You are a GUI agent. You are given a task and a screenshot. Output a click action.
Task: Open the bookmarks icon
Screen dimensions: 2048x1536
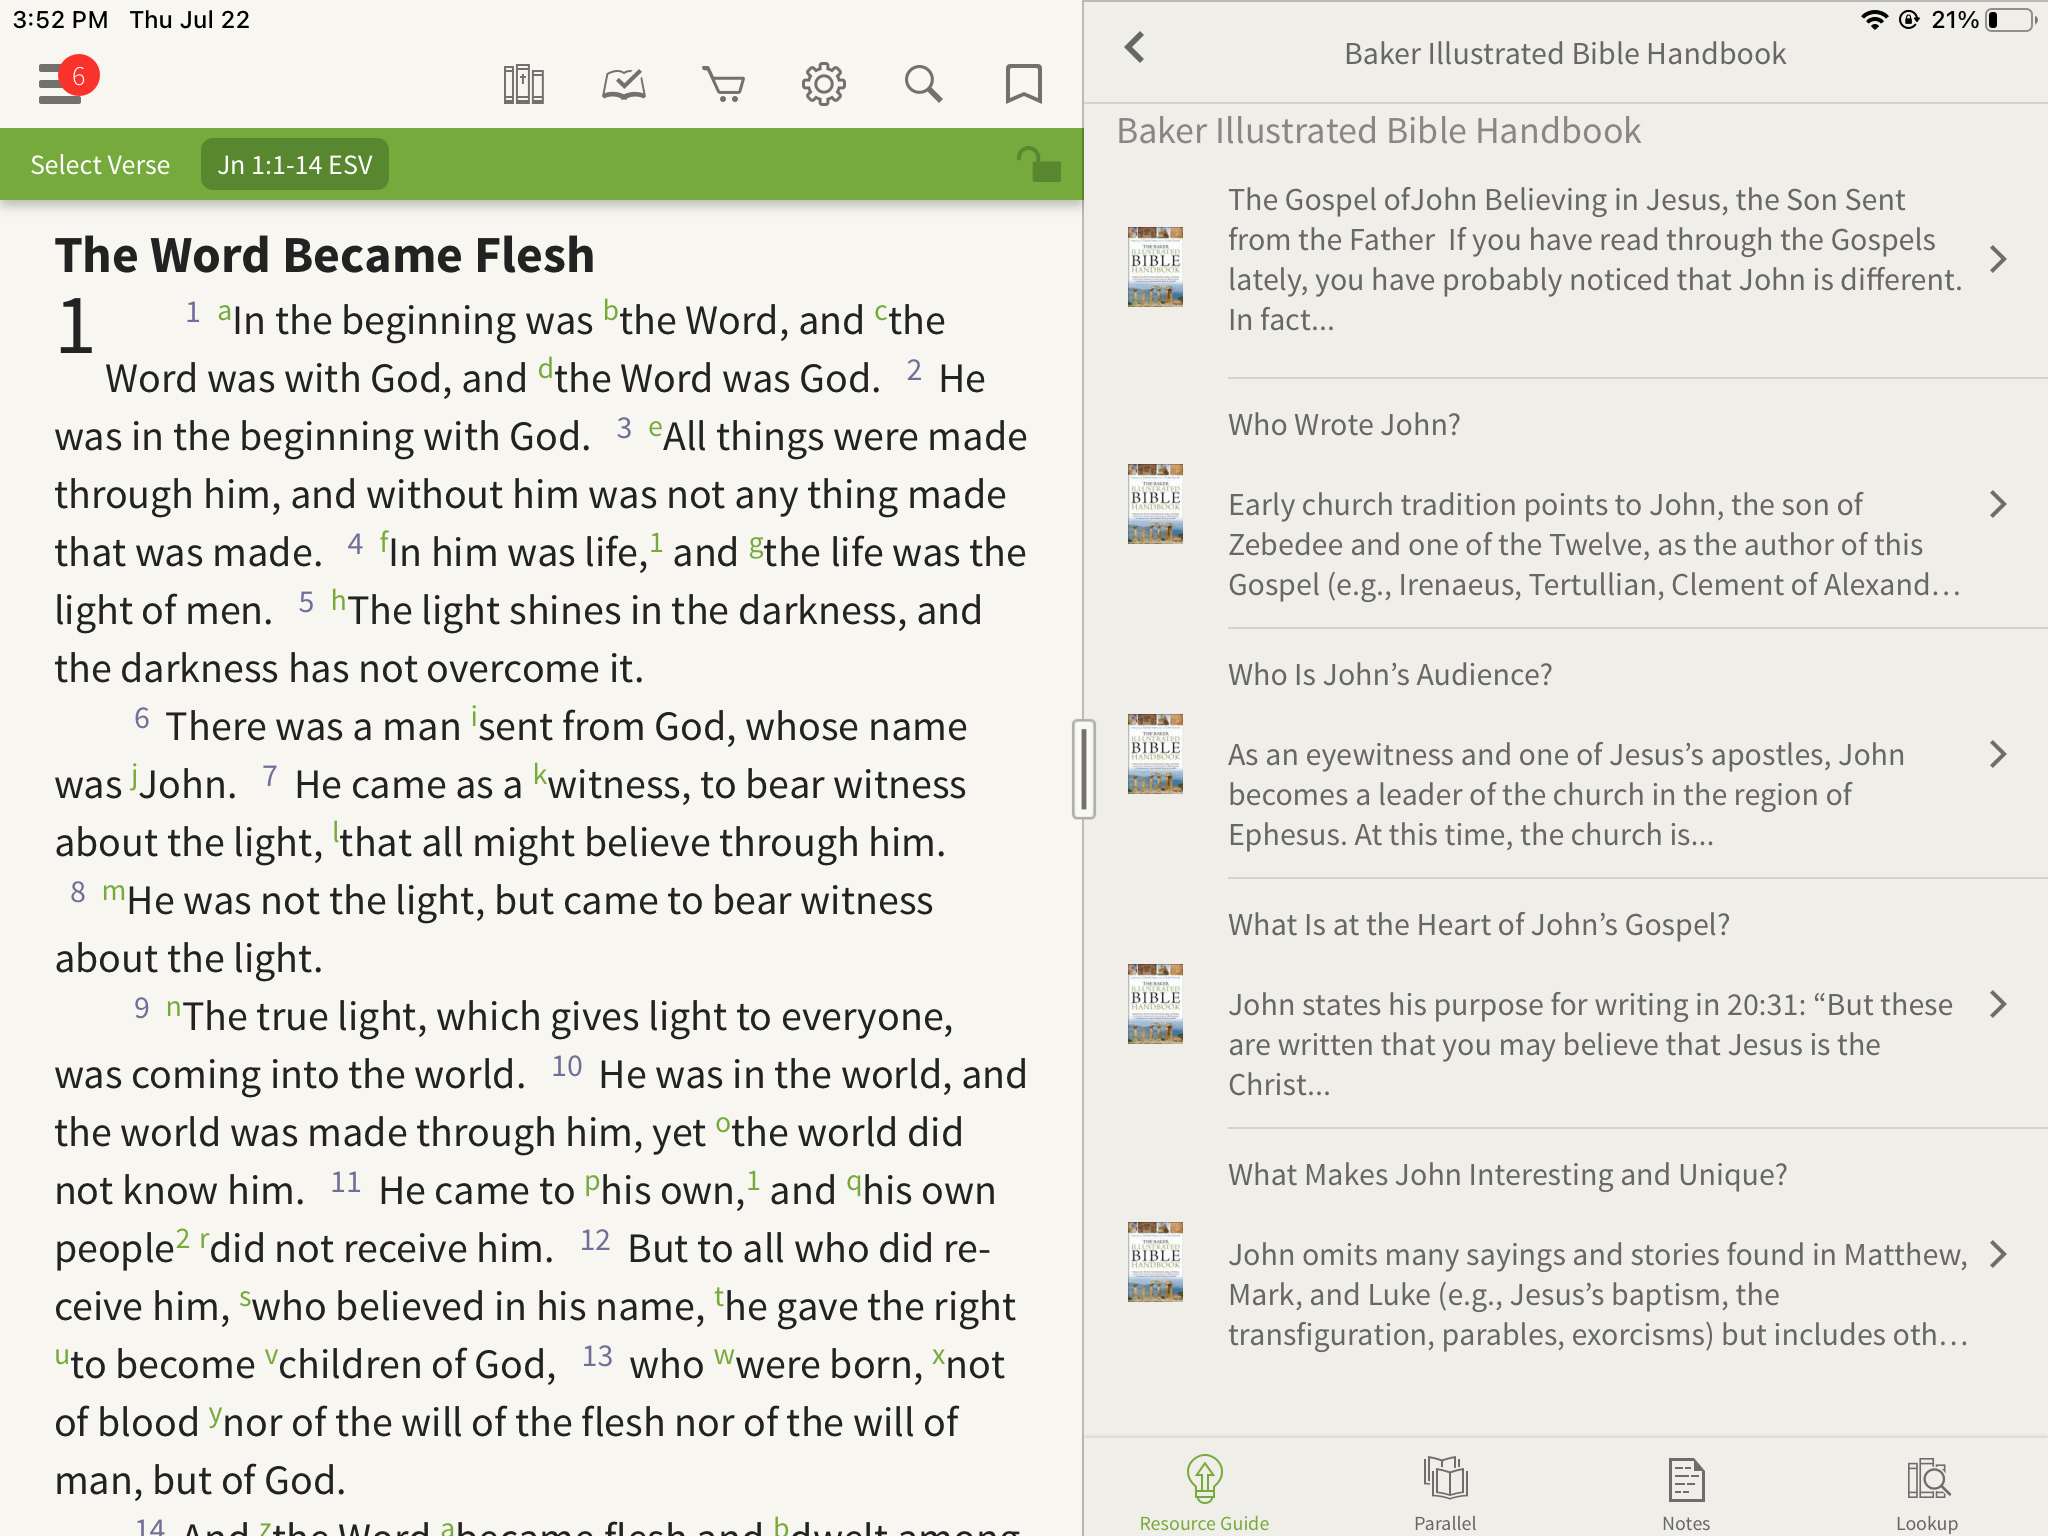pos(1023,84)
